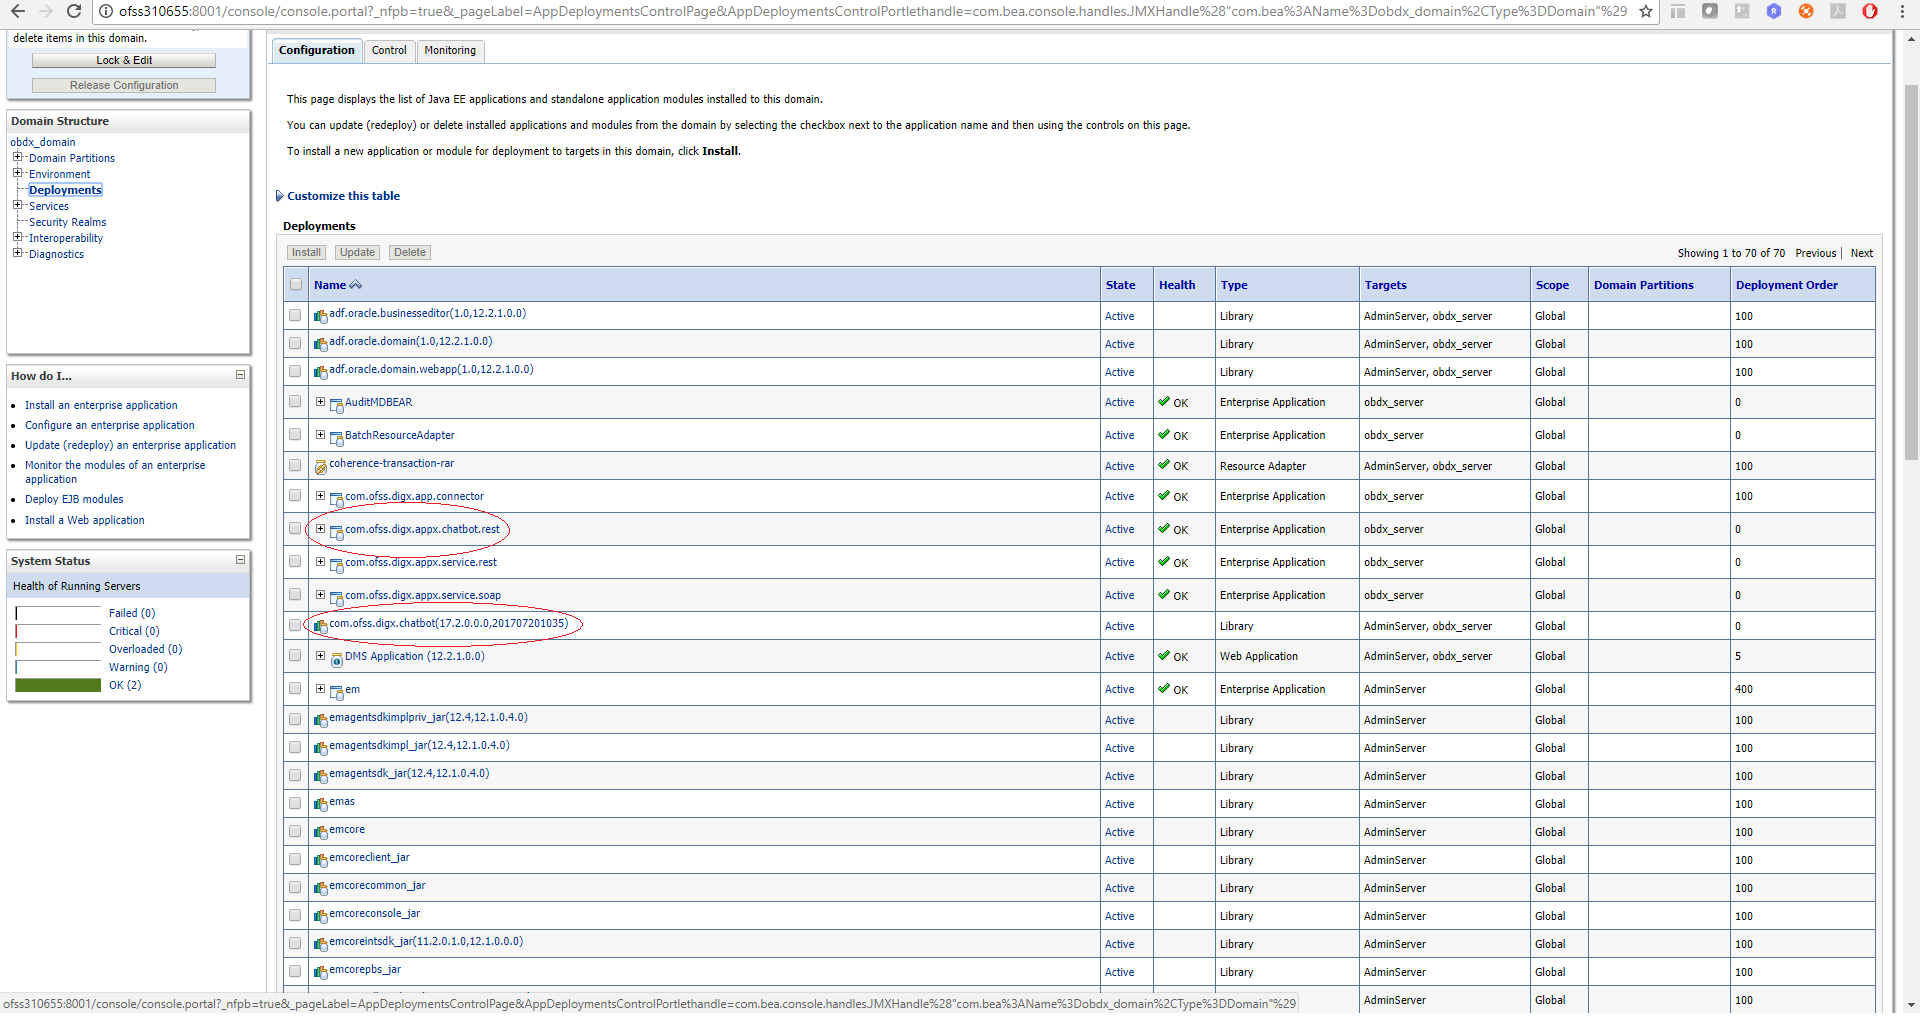
Task: Click the application icon beside AuditMDBEAR
Action: pos(337,405)
